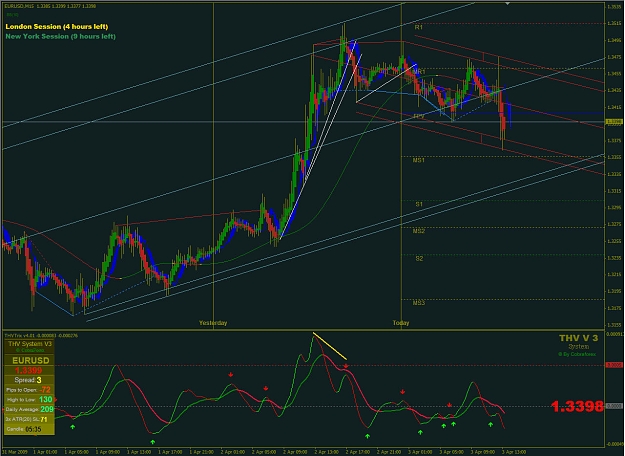625x456 pixels.
Task: Click the red arrow below the yellow trendline
Action: pyautogui.click(x=346, y=366)
